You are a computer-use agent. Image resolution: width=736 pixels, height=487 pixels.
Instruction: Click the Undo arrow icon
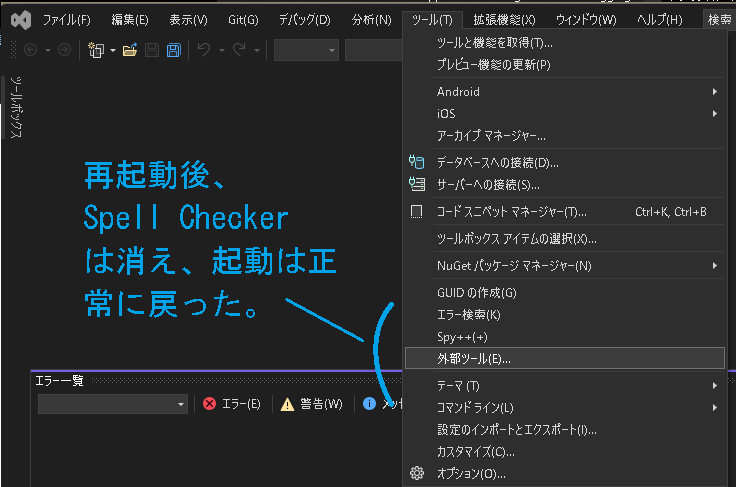coord(204,50)
